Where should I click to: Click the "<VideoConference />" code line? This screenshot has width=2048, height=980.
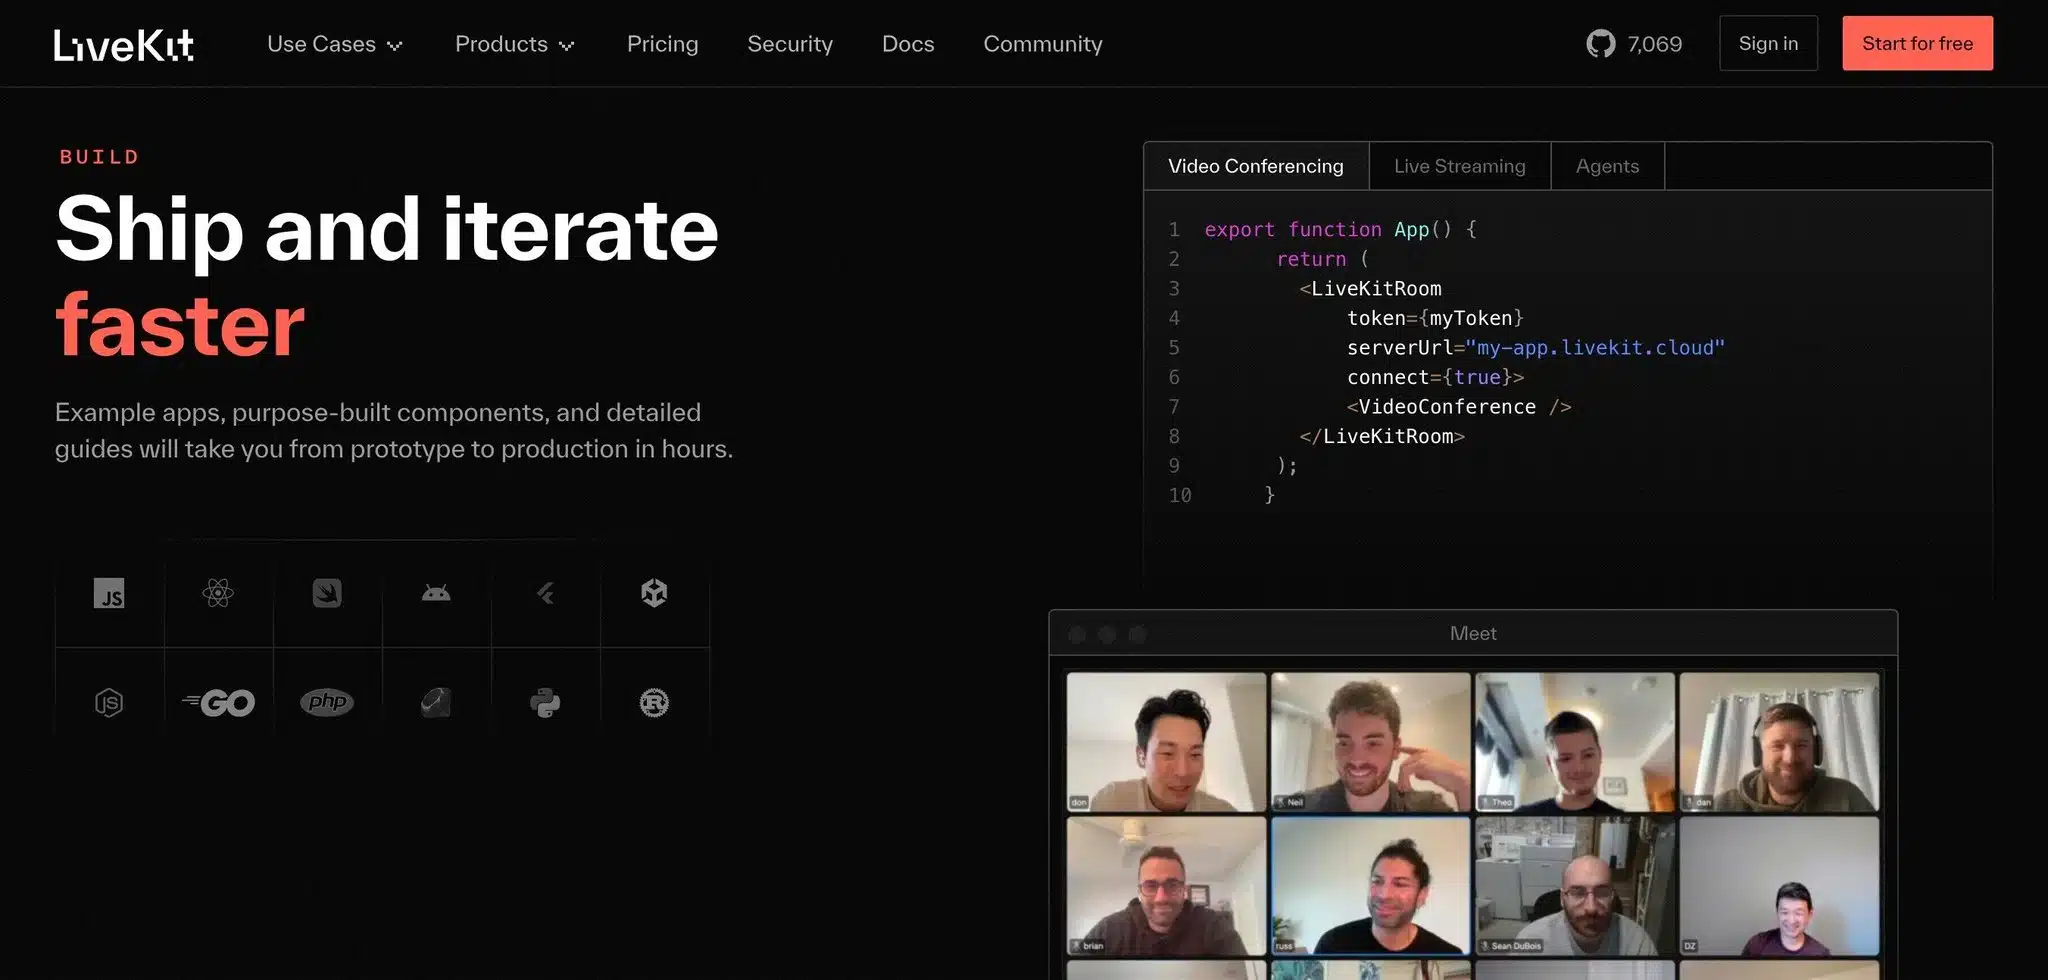click(1459, 407)
